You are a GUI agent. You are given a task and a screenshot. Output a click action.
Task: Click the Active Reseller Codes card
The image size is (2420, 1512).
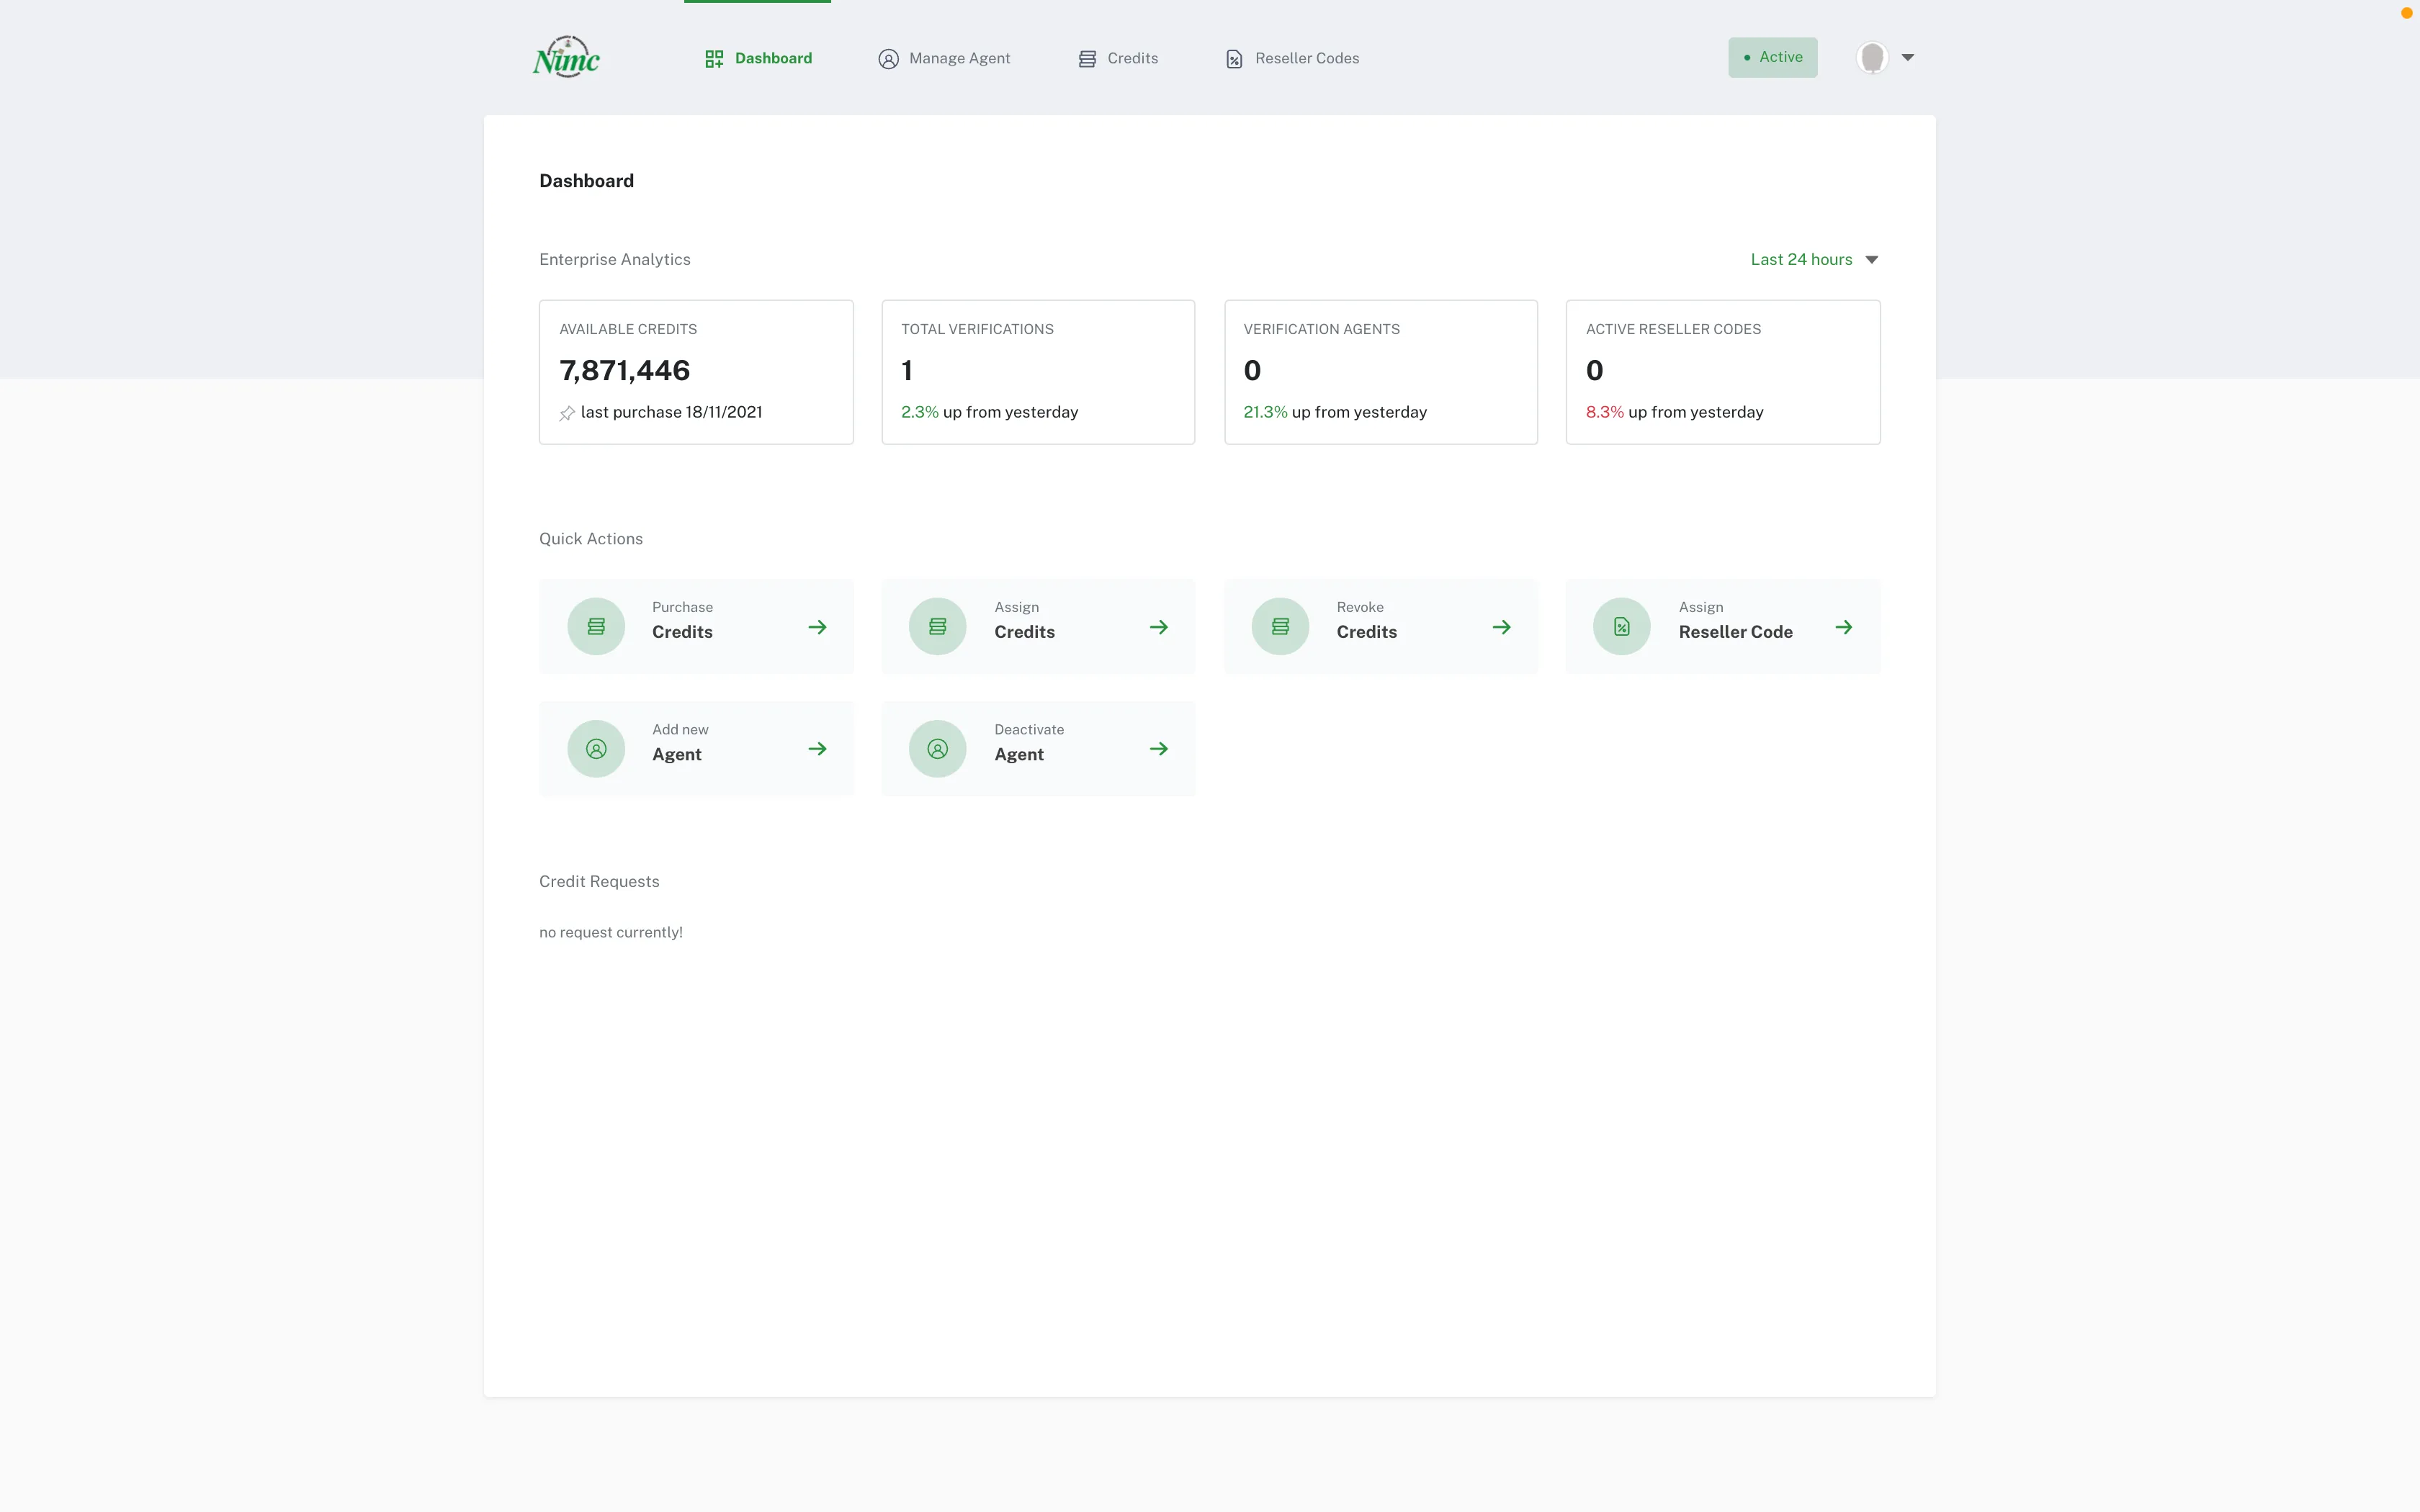pos(1723,372)
